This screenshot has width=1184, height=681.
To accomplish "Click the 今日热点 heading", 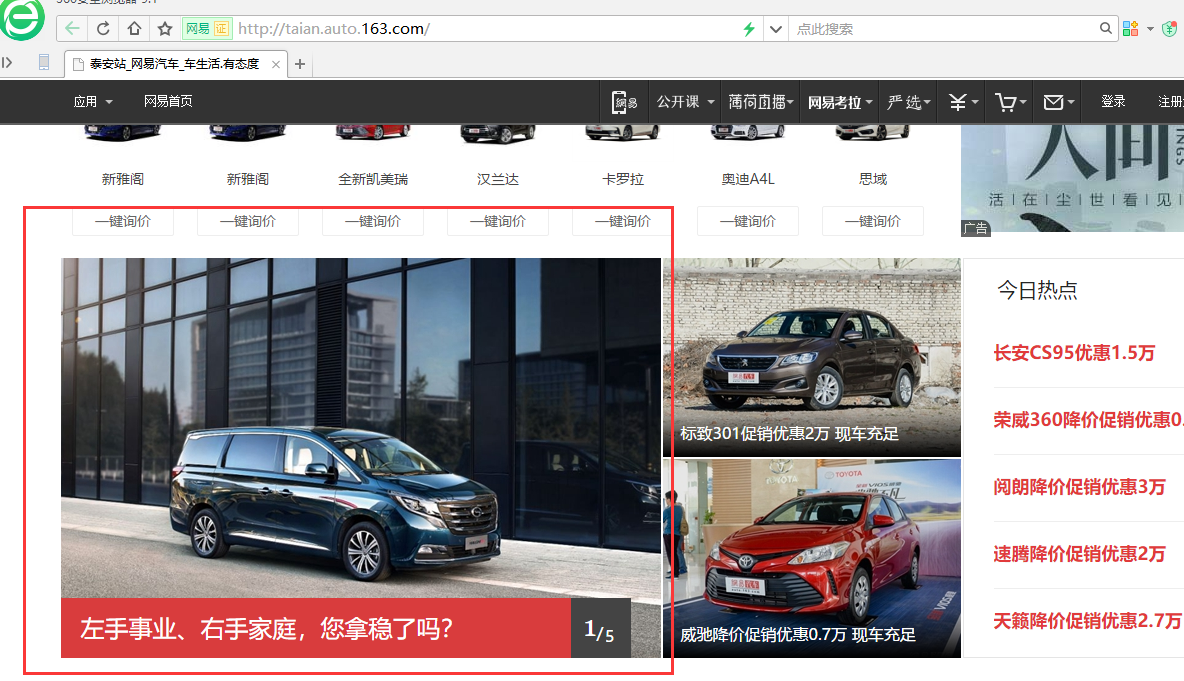I will click(x=1037, y=290).
